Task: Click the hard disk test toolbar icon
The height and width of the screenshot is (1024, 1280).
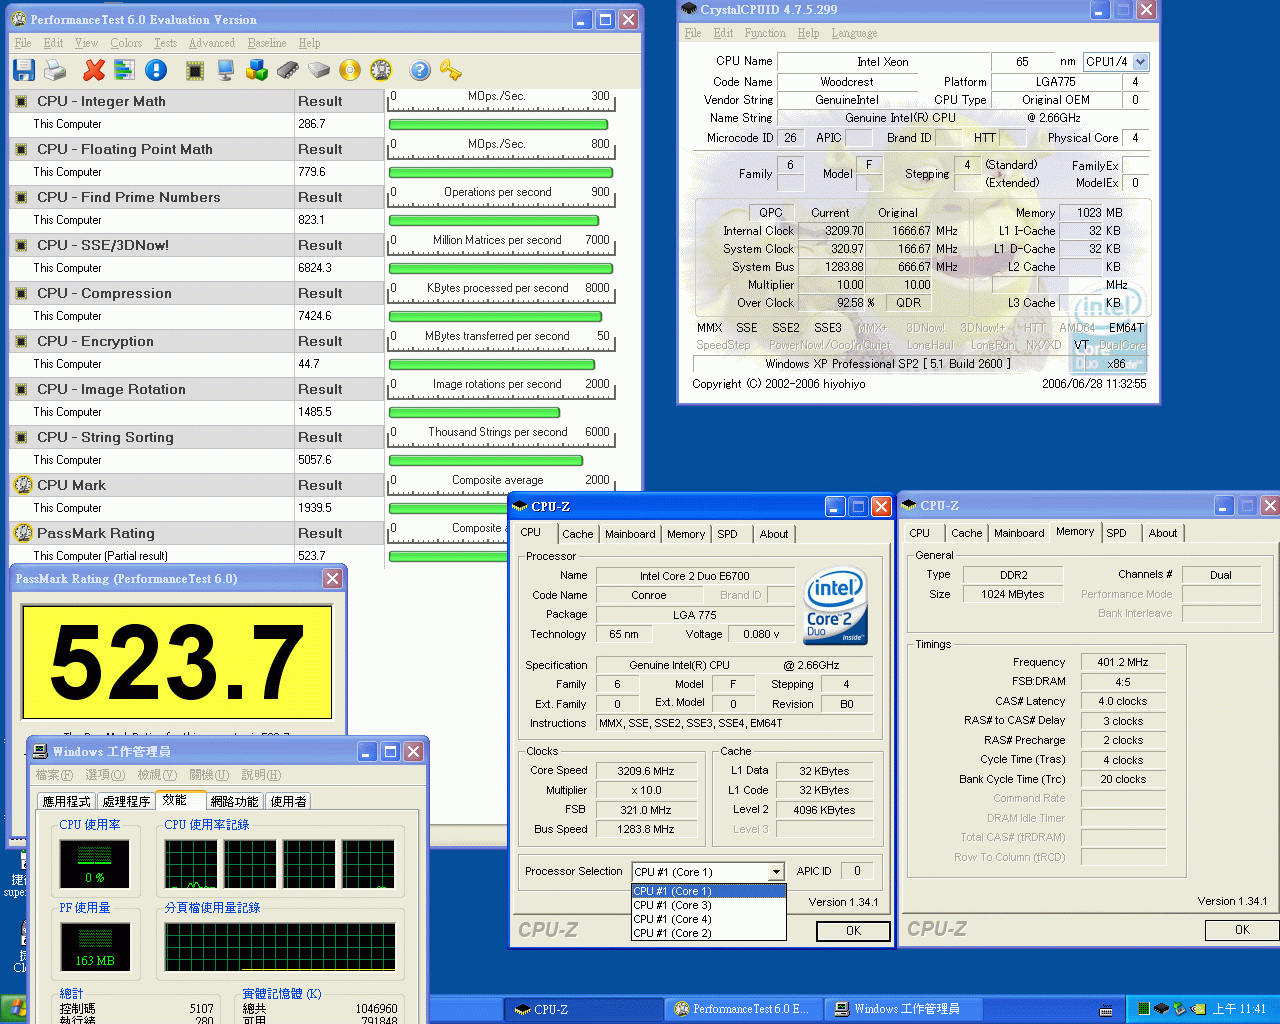Action: click(319, 70)
